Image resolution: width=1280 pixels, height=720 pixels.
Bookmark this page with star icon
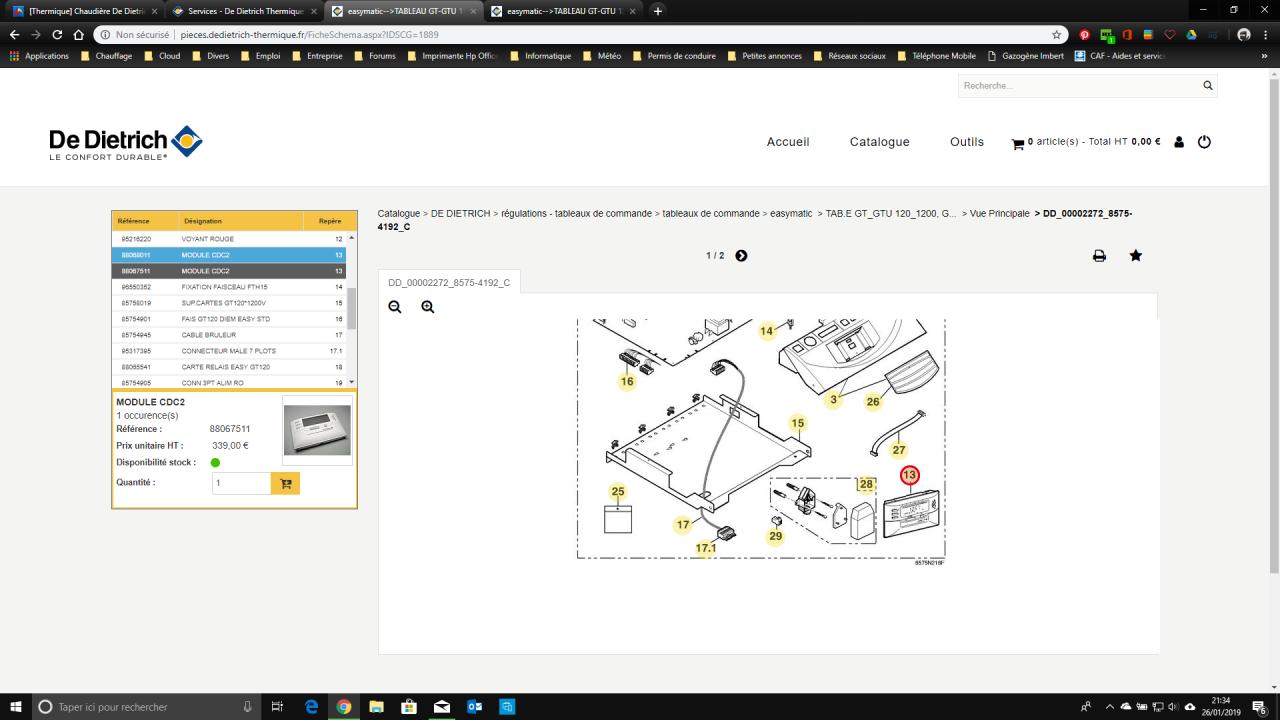click(x=1057, y=34)
